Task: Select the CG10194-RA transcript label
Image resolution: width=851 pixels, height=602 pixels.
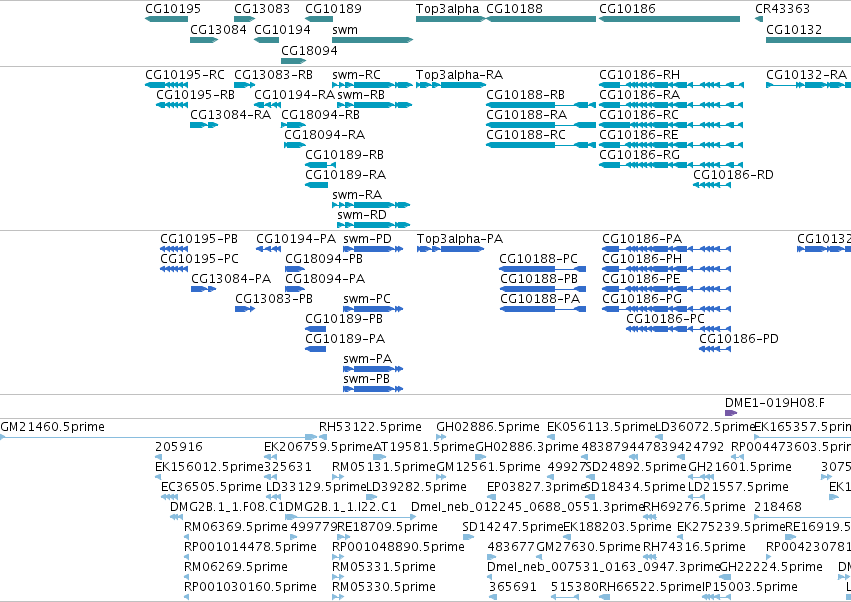Action: tap(294, 94)
